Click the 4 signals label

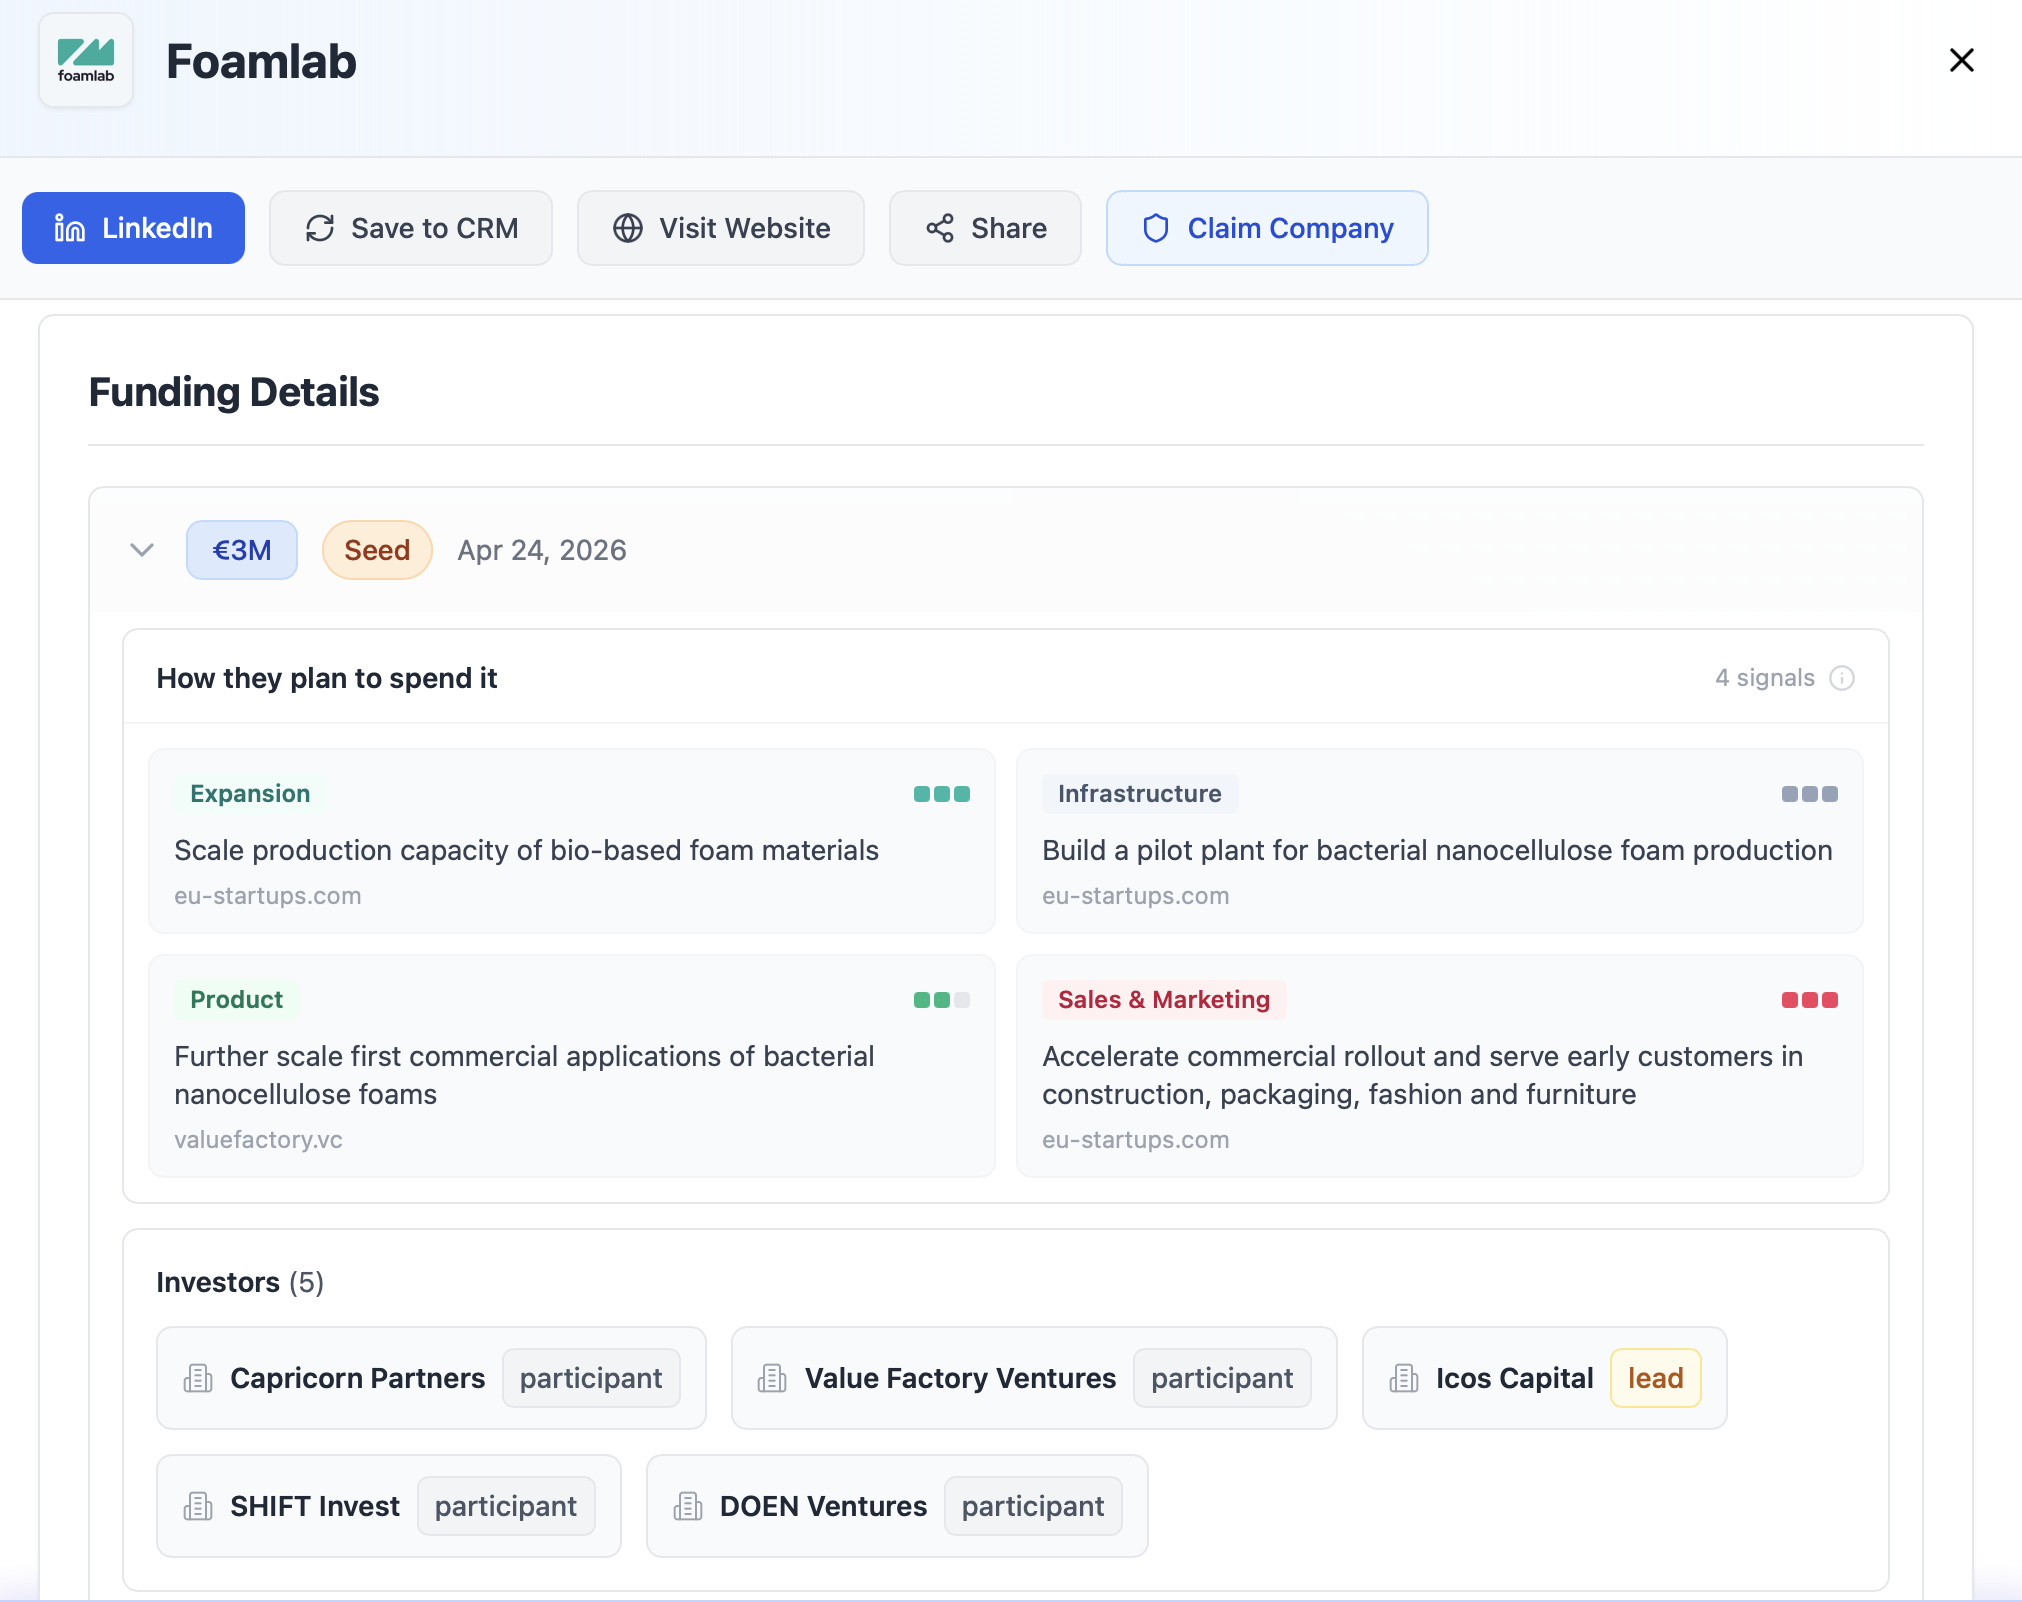(1765, 678)
